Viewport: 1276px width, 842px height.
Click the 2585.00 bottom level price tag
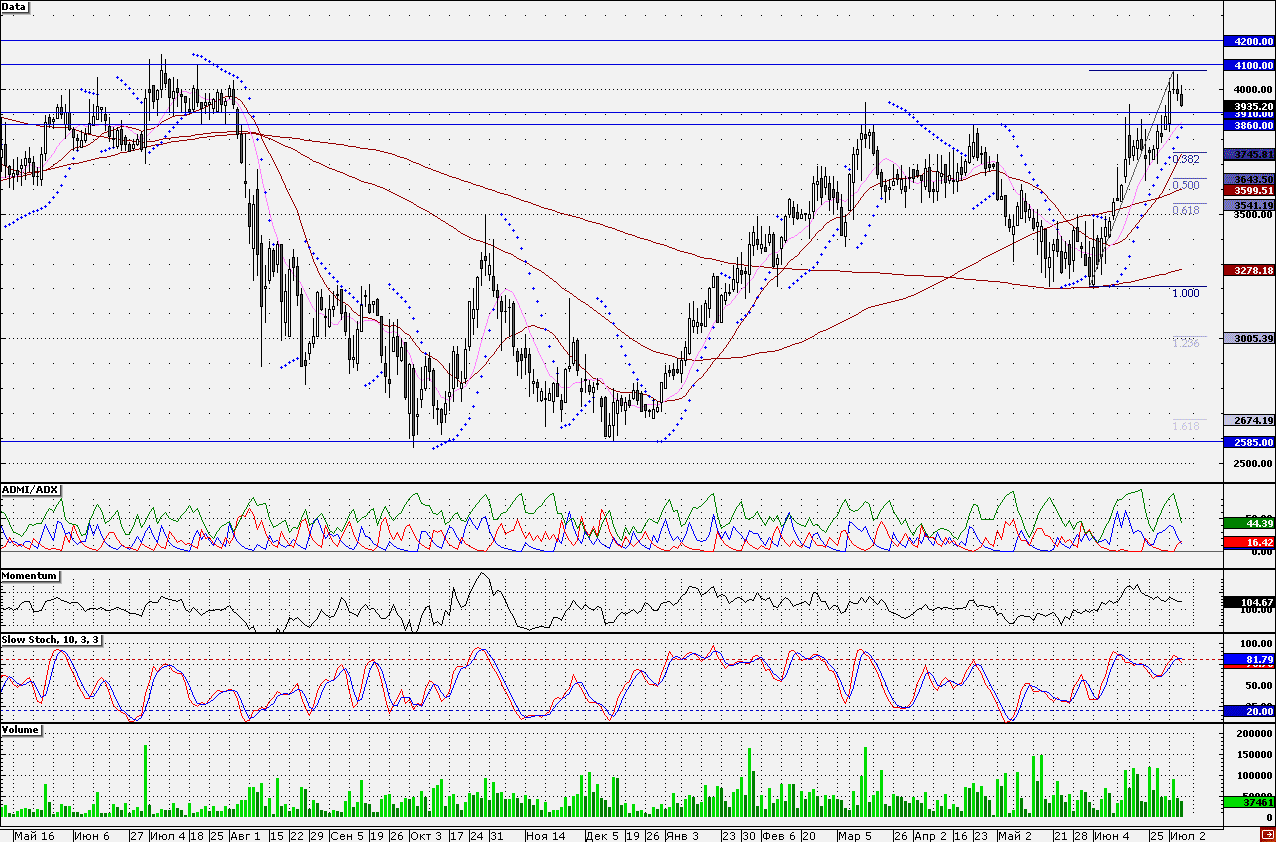[1250, 442]
